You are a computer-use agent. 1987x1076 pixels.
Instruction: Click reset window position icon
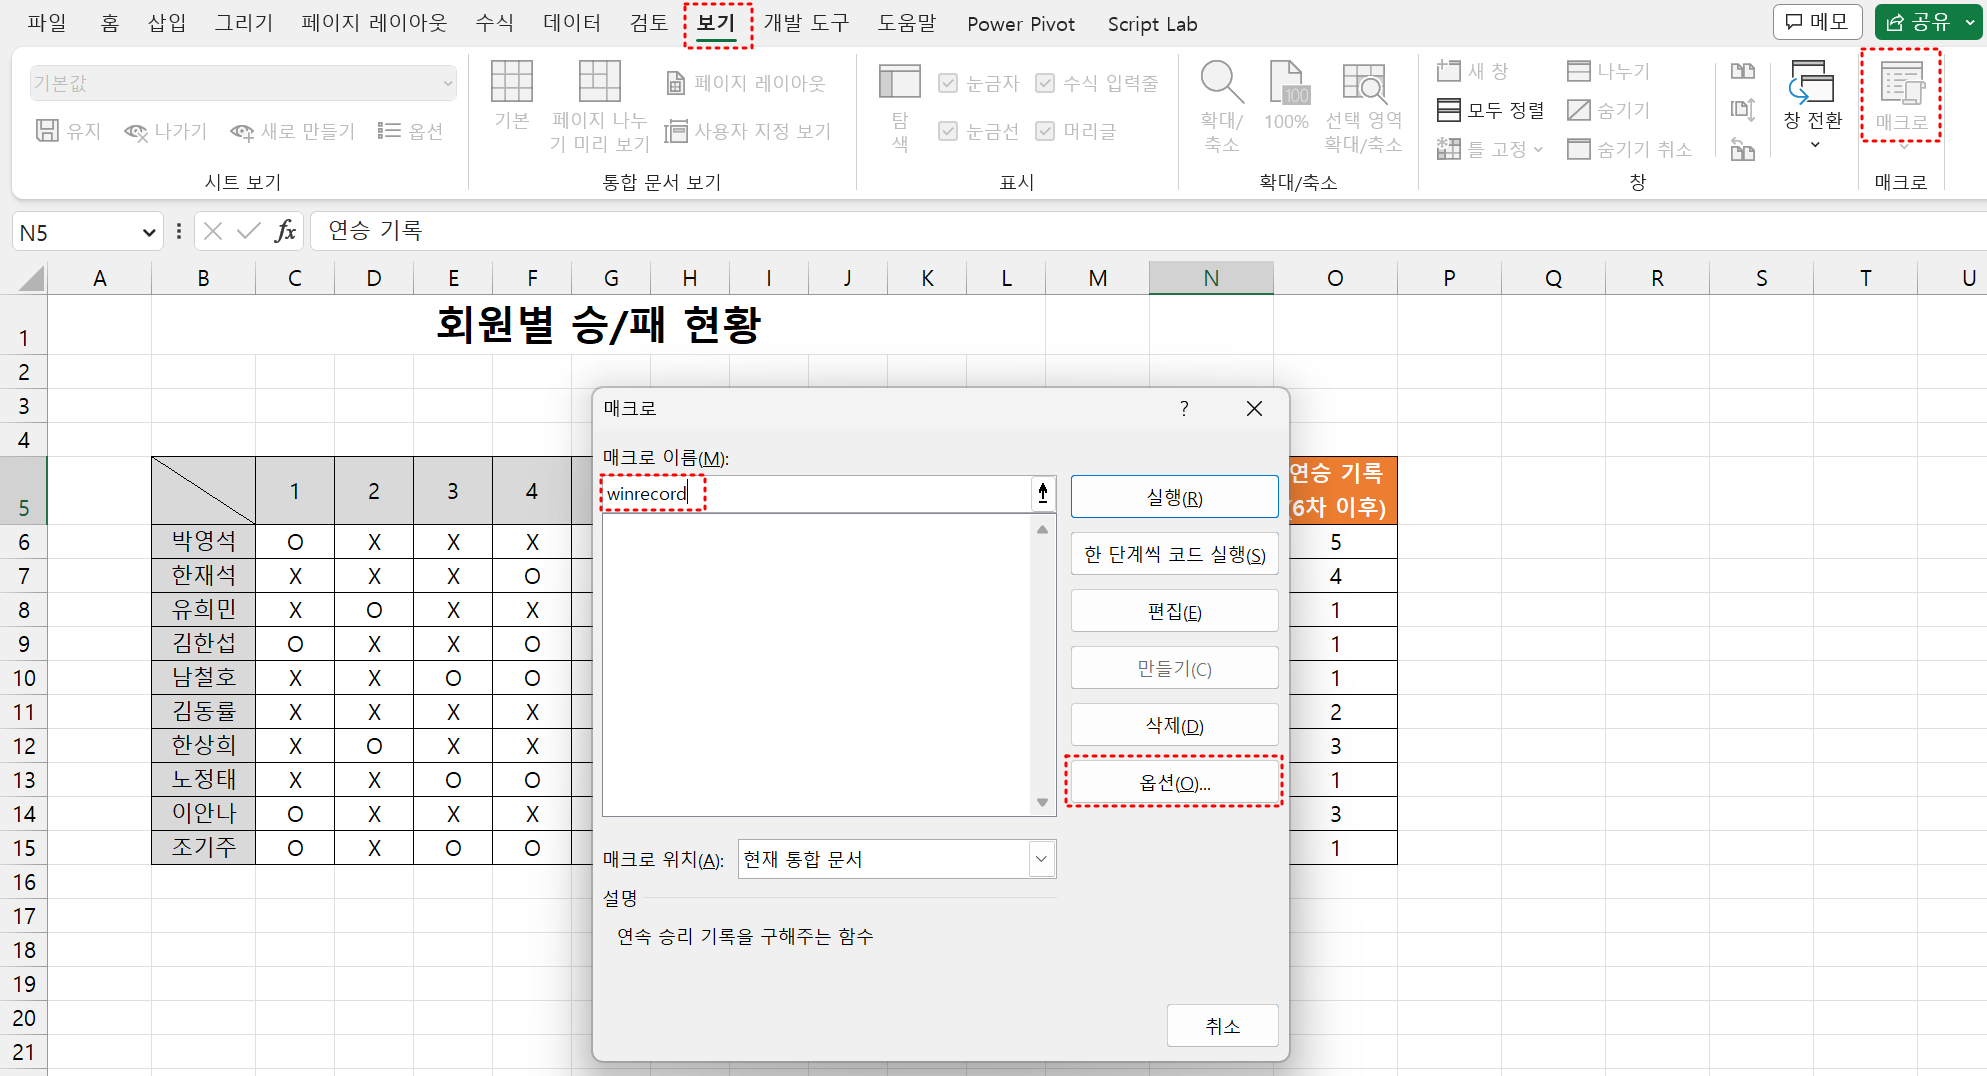click(x=1743, y=149)
